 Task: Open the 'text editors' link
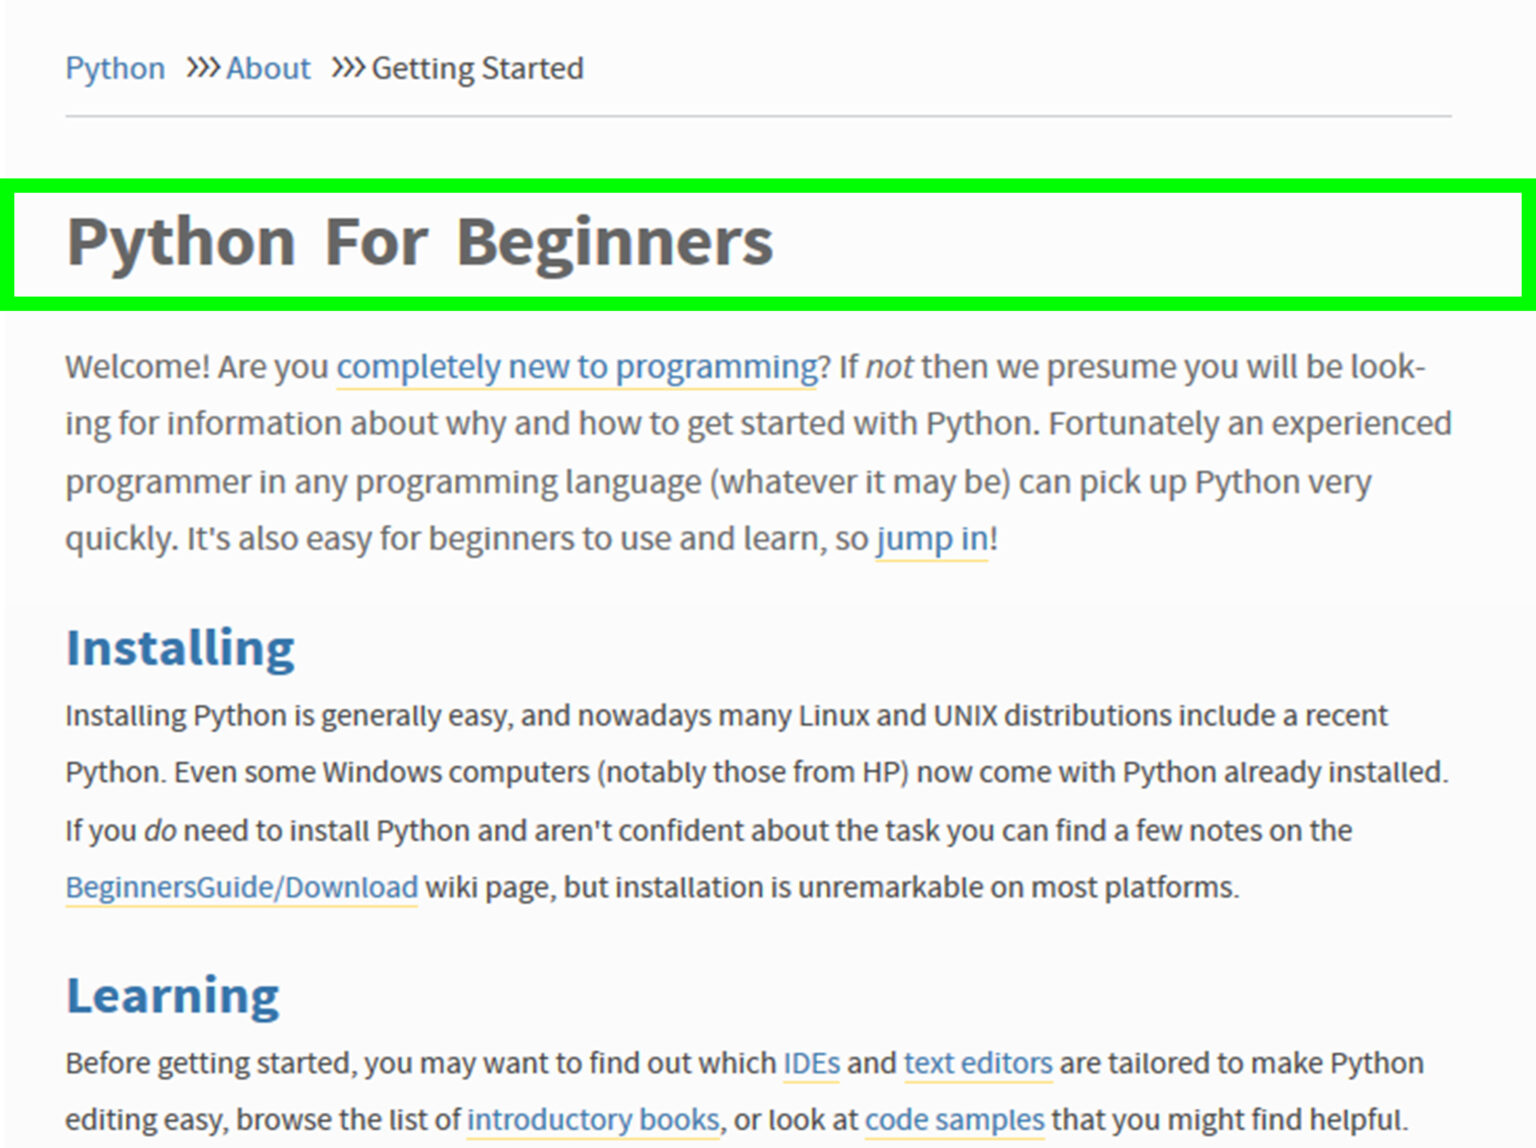(x=977, y=1064)
